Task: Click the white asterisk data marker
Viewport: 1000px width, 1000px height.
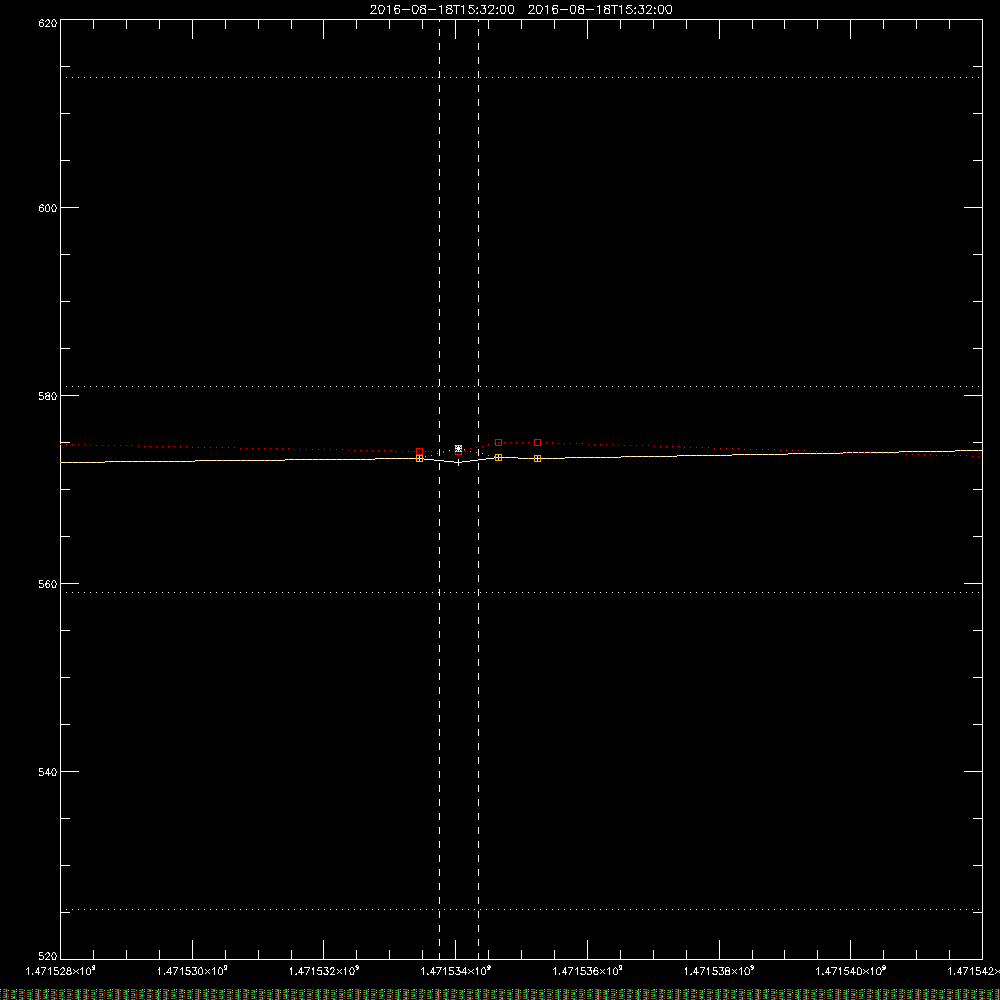Action: tap(459, 449)
